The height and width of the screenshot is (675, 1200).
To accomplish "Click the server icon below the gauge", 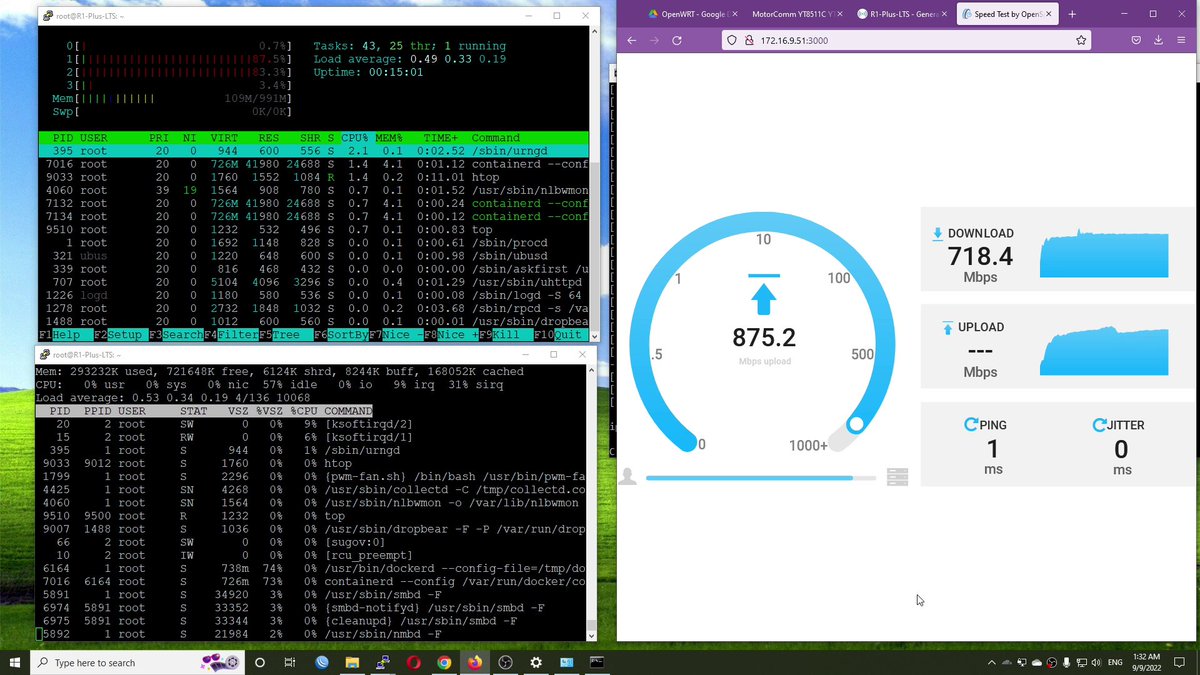I will tap(897, 478).
